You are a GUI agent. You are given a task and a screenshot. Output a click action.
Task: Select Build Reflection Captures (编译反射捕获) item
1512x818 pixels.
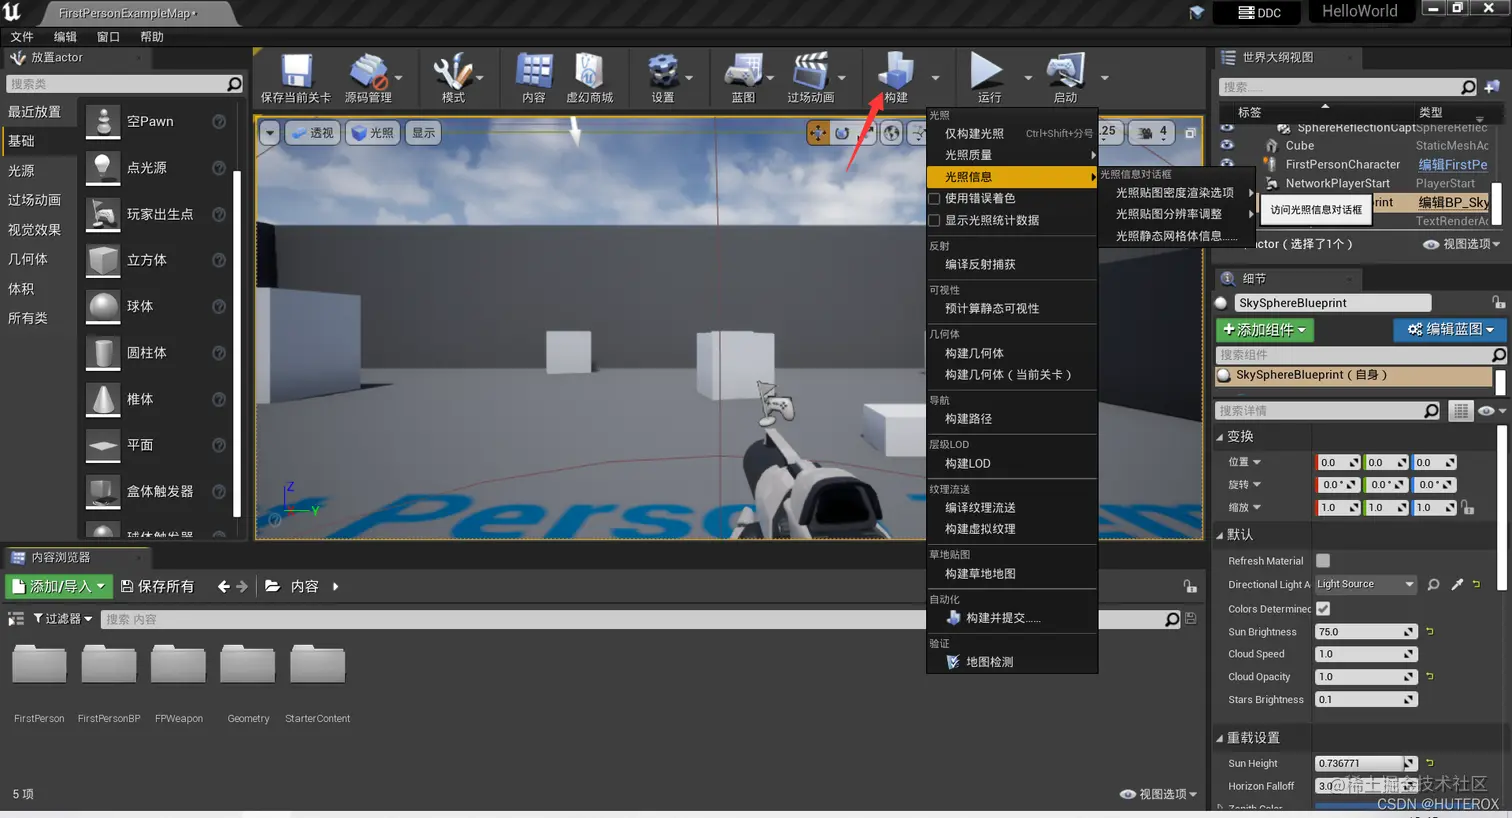click(1012, 264)
